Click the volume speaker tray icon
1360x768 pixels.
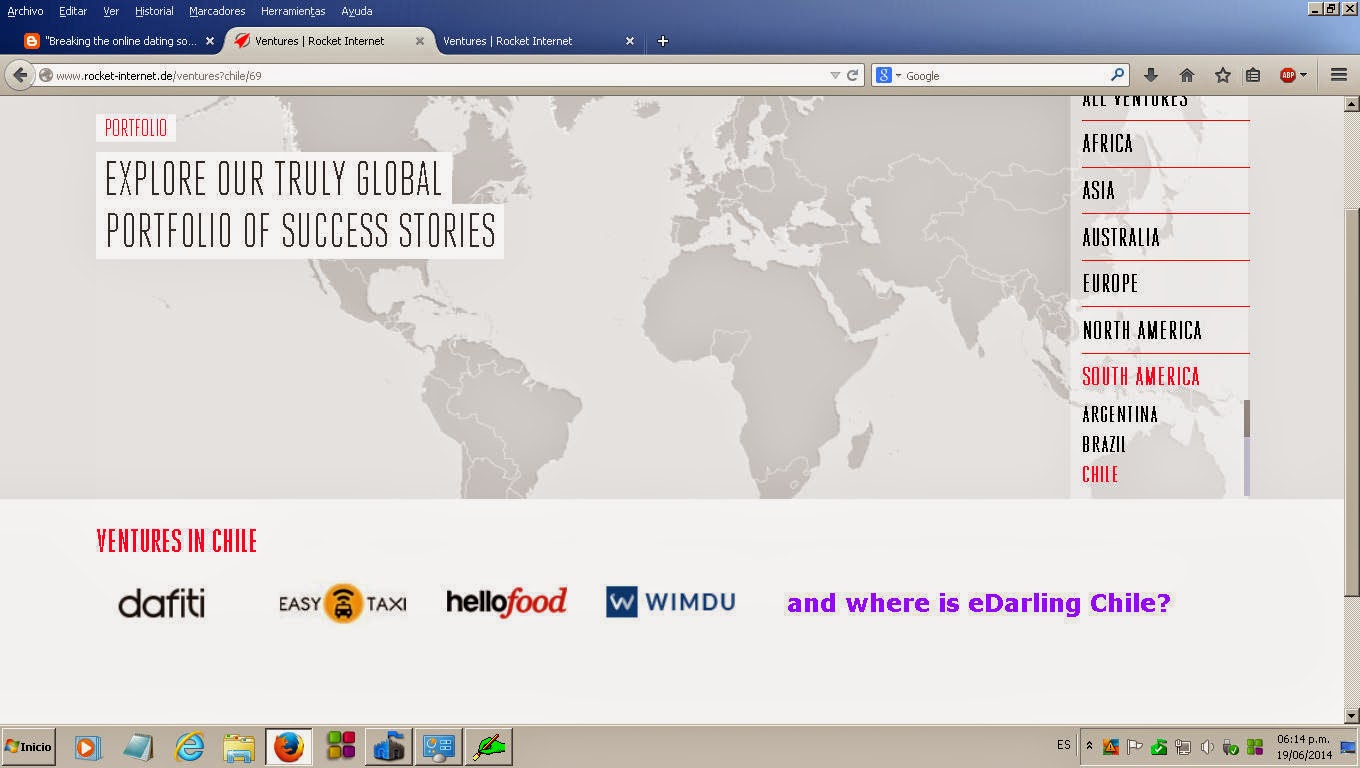[x=1207, y=747]
